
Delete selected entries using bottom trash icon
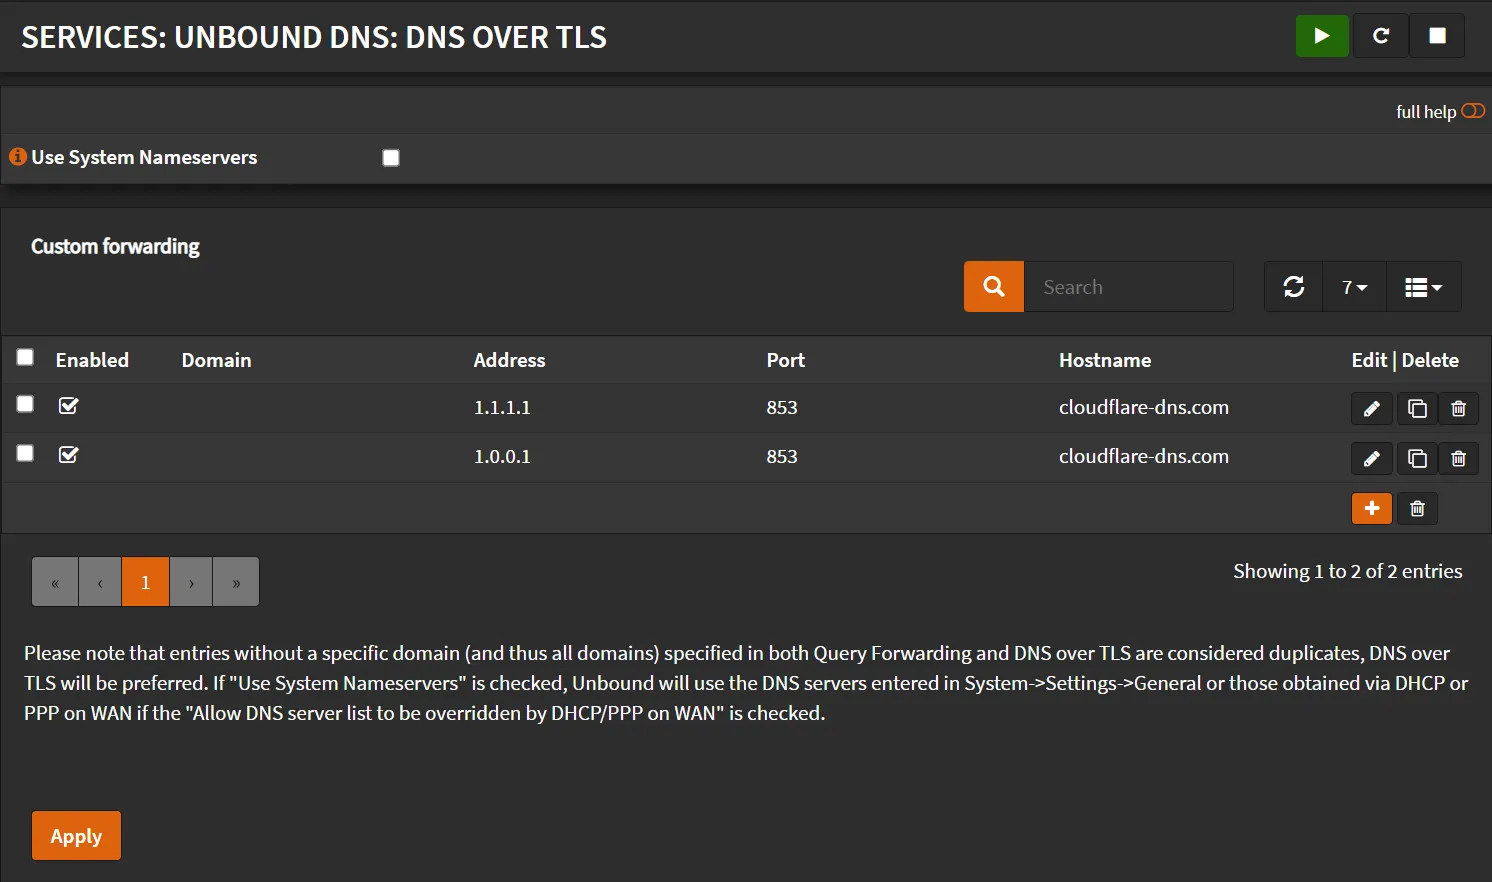pyautogui.click(x=1416, y=508)
